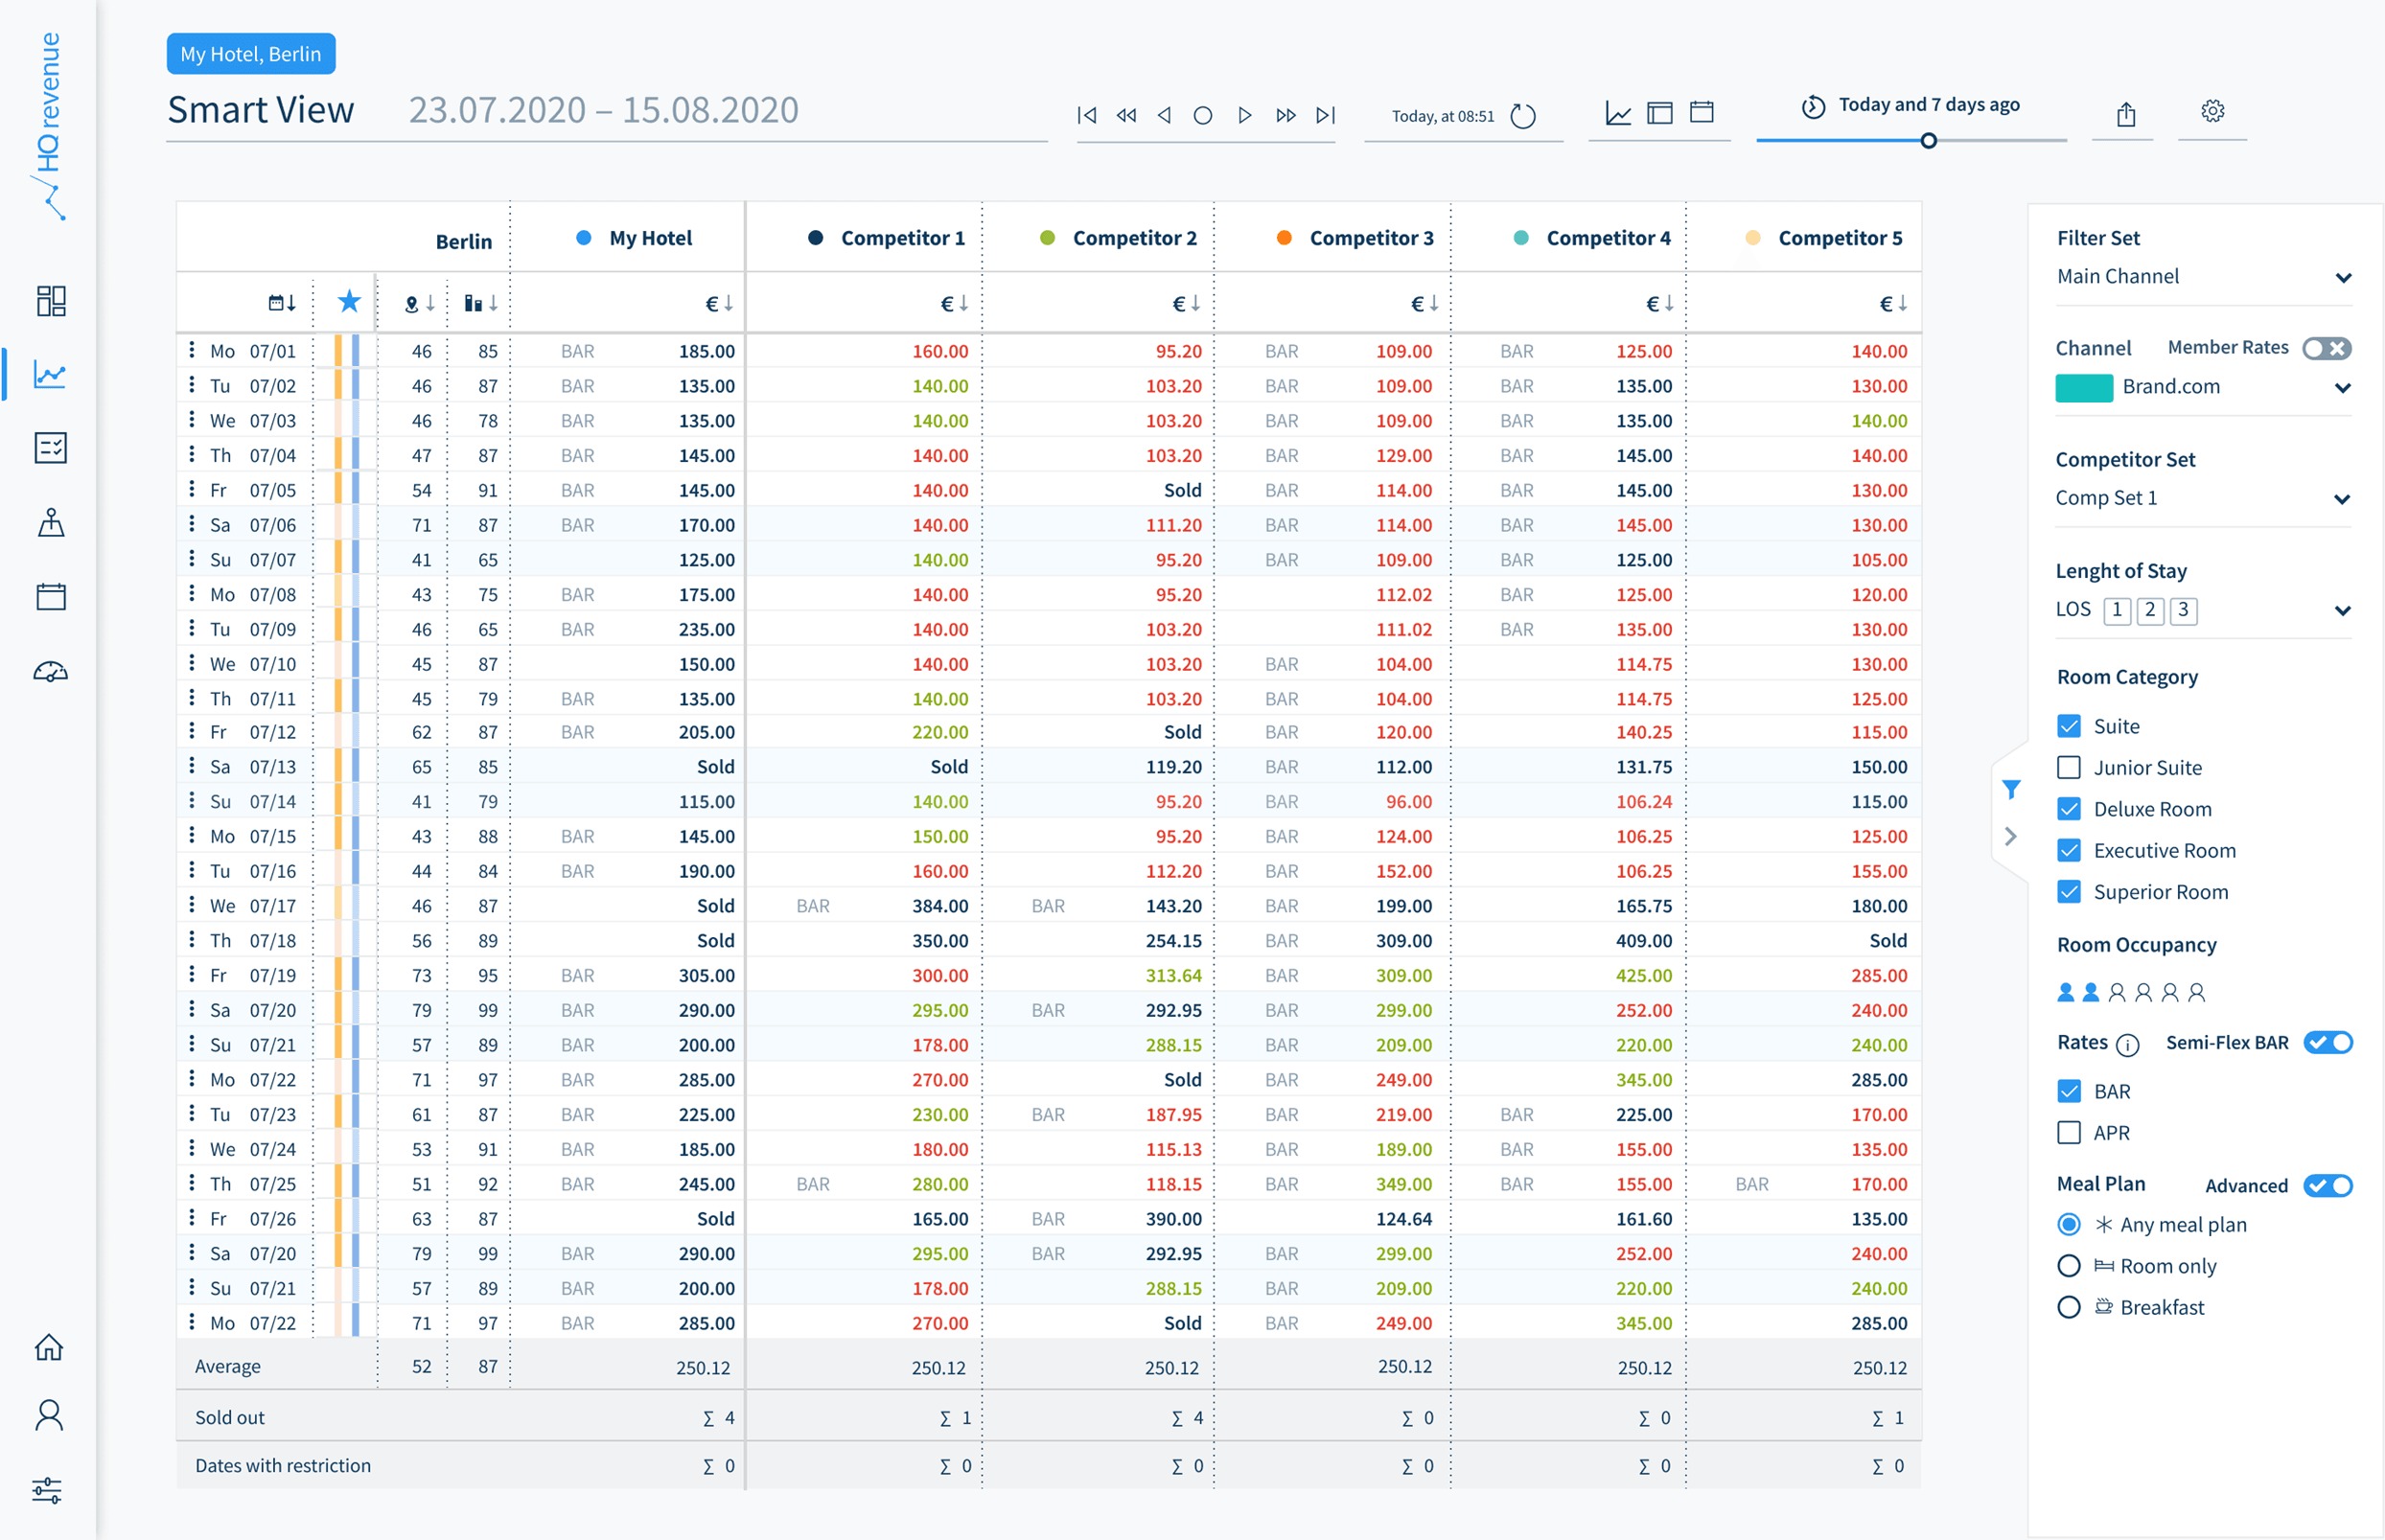Select the map pin location icon in sidebar

[50, 522]
